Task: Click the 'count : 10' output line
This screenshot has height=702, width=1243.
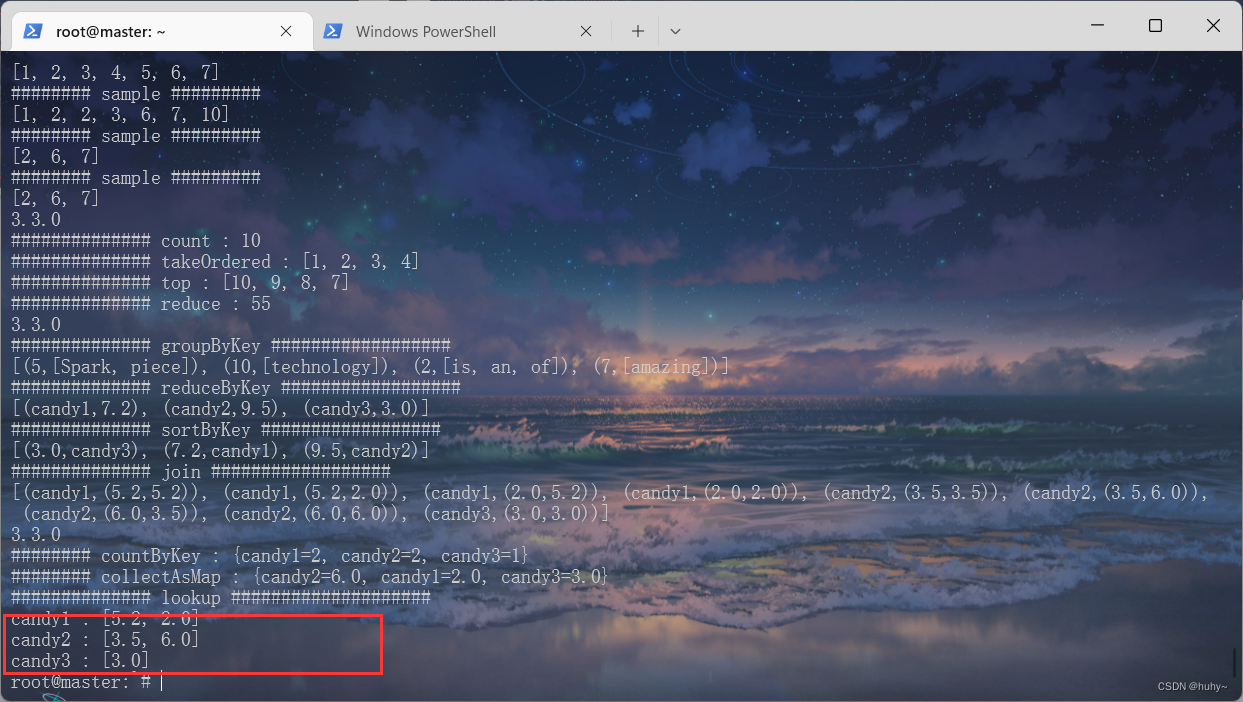Action: pos(136,241)
